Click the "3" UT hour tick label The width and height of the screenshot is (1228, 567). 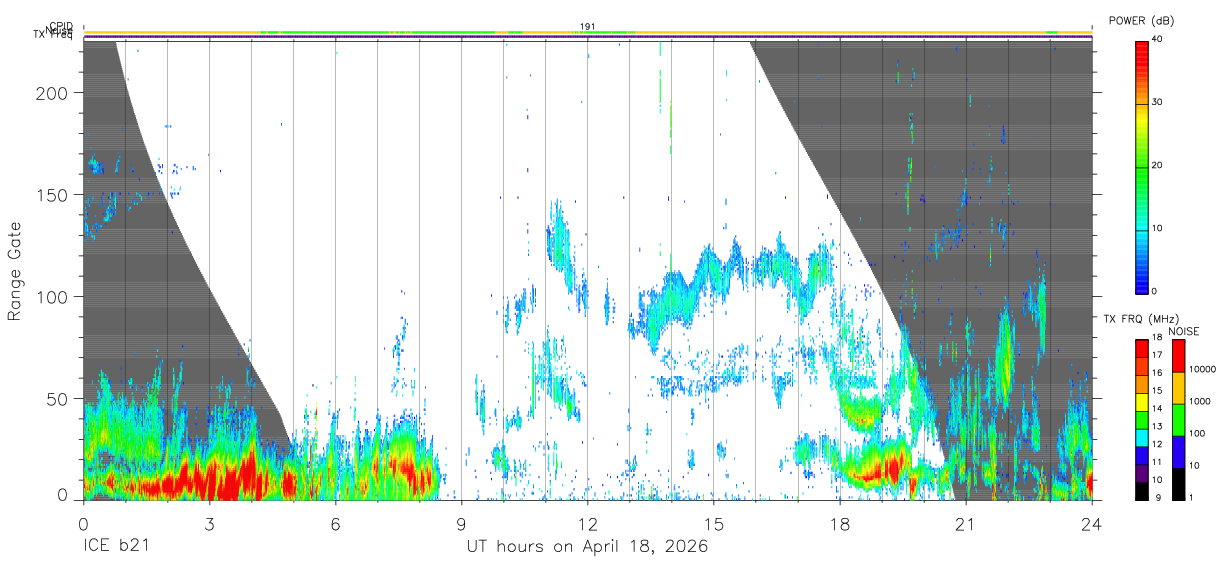tap(209, 524)
